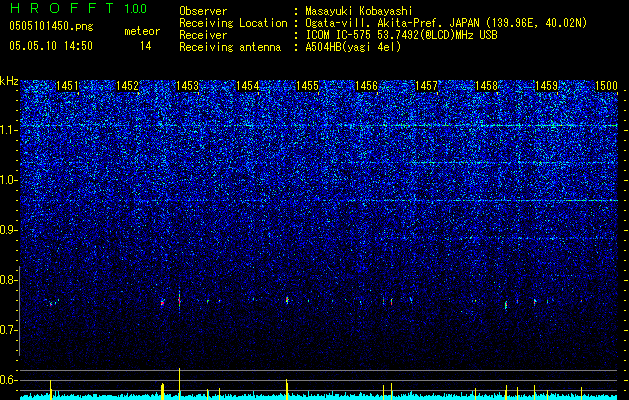The width and height of the screenshot is (629, 400).
Task: Click the Receiving Location value Ogata-vill. Akita-Pref.
Action: 445,23
